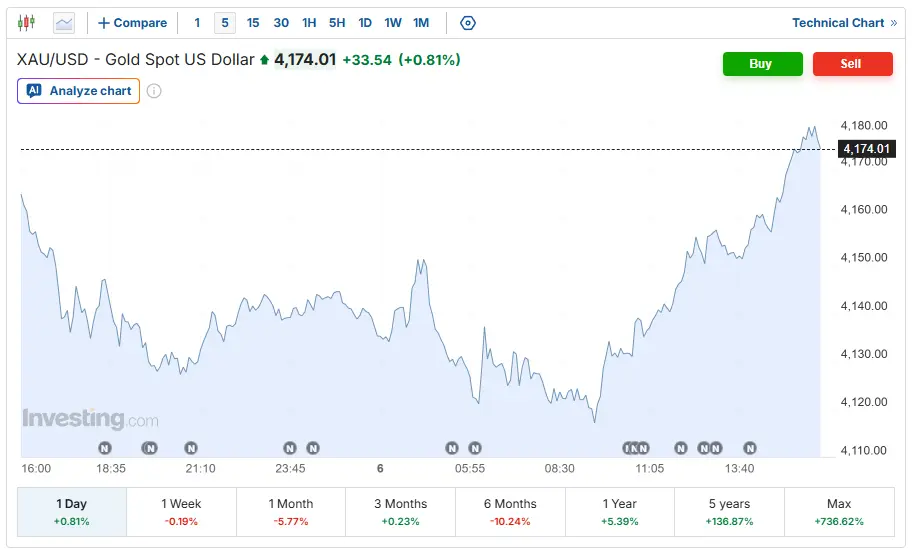Image resolution: width=913 pixels, height=553 pixels.
Task: Click the plus Compare button
Action: [132, 23]
